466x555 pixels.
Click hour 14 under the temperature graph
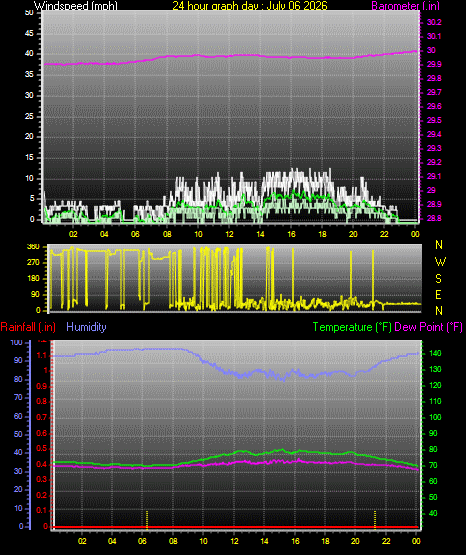click(264, 541)
